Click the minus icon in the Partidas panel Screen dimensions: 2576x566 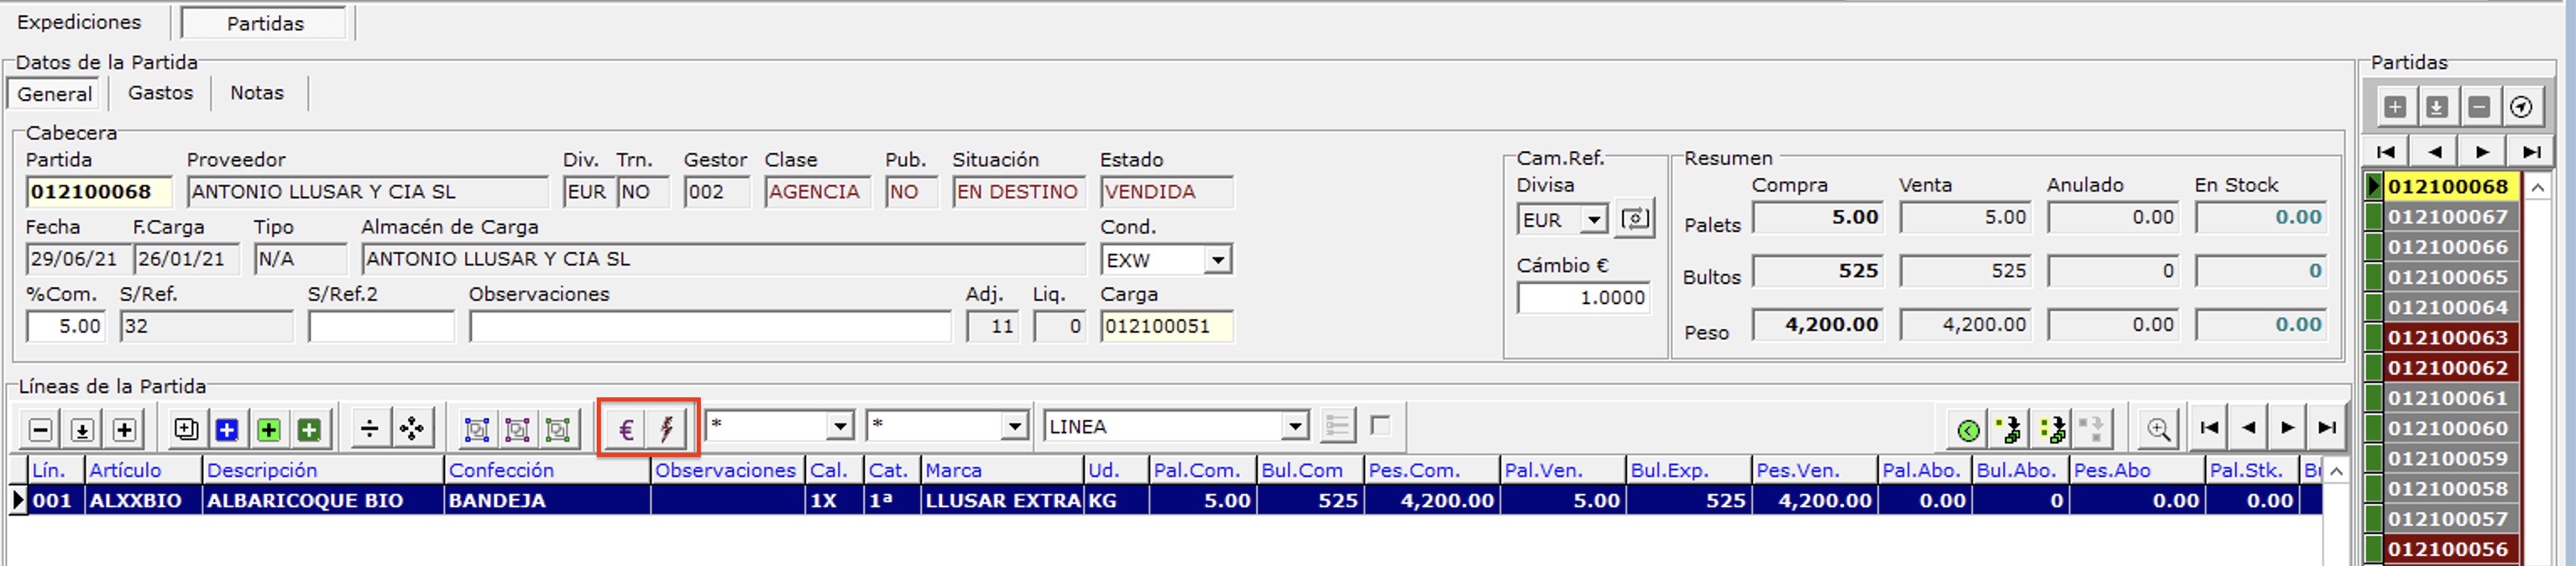click(2479, 107)
